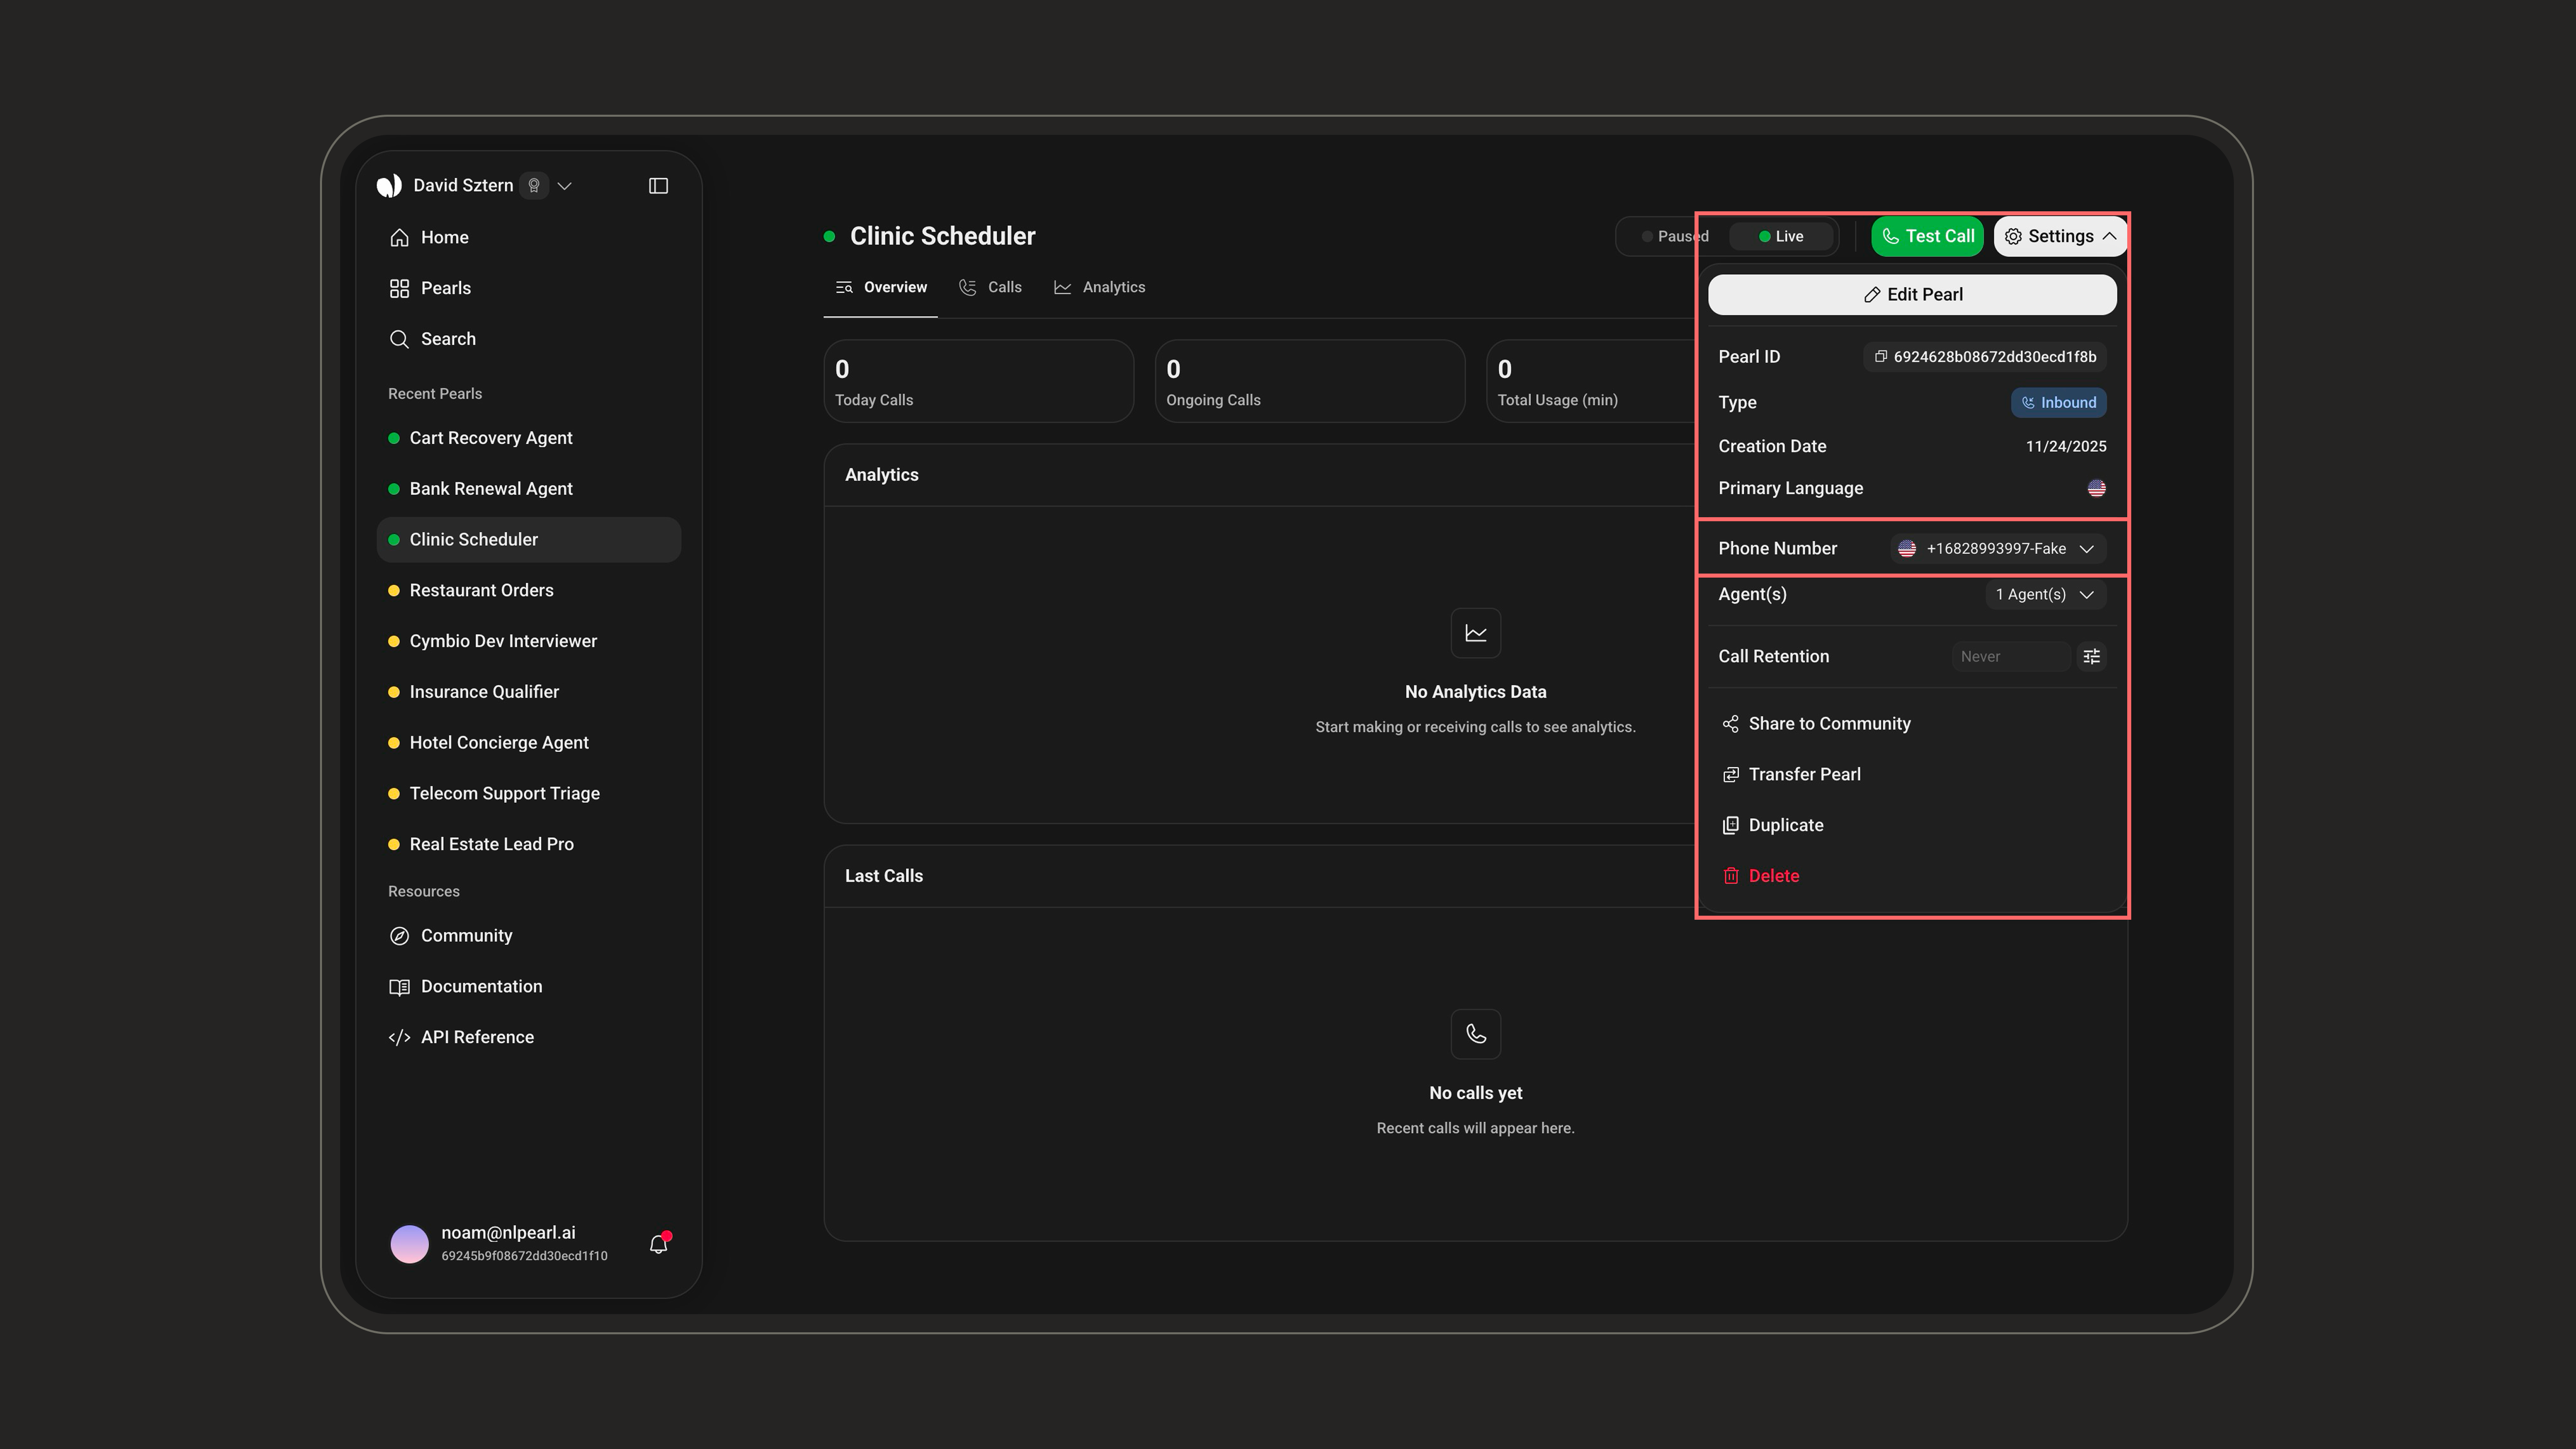The width and height of the screenshot is (2576, 1449).
Task: Expand the David Sztern workspace chevron
Action: coord(564,186)
